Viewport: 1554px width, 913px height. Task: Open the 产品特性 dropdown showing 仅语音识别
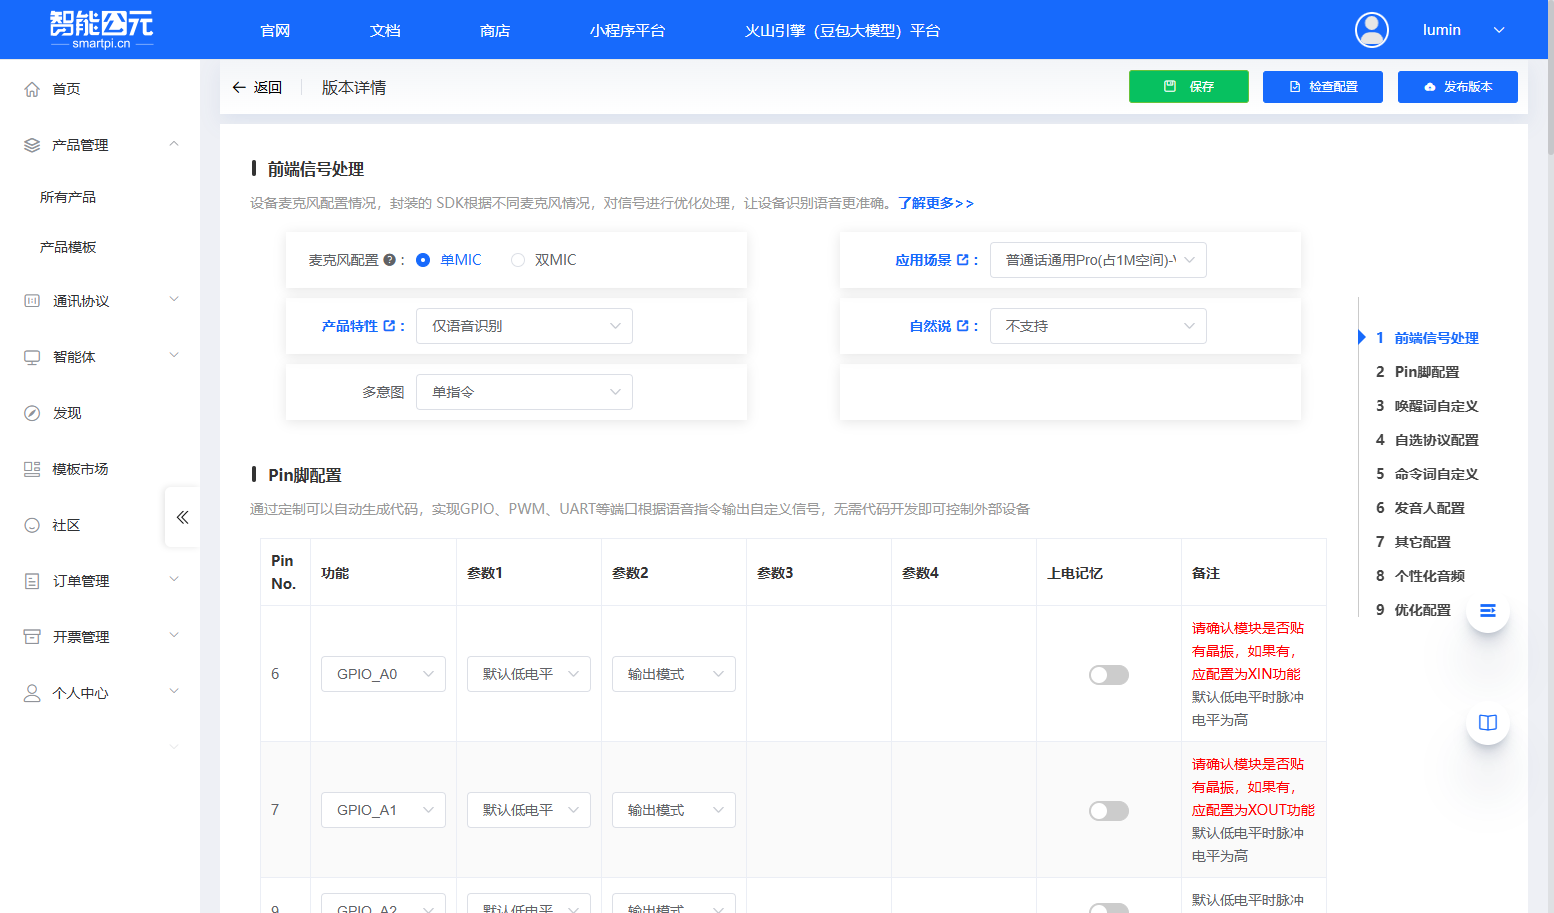click(x=524, y=326)
